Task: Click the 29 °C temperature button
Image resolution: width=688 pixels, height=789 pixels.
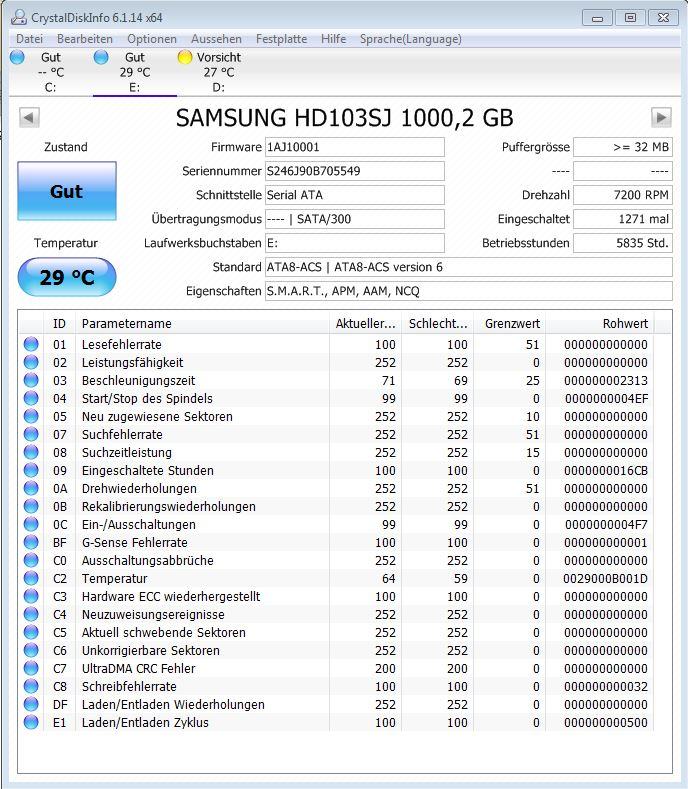Action: point(67,277)
